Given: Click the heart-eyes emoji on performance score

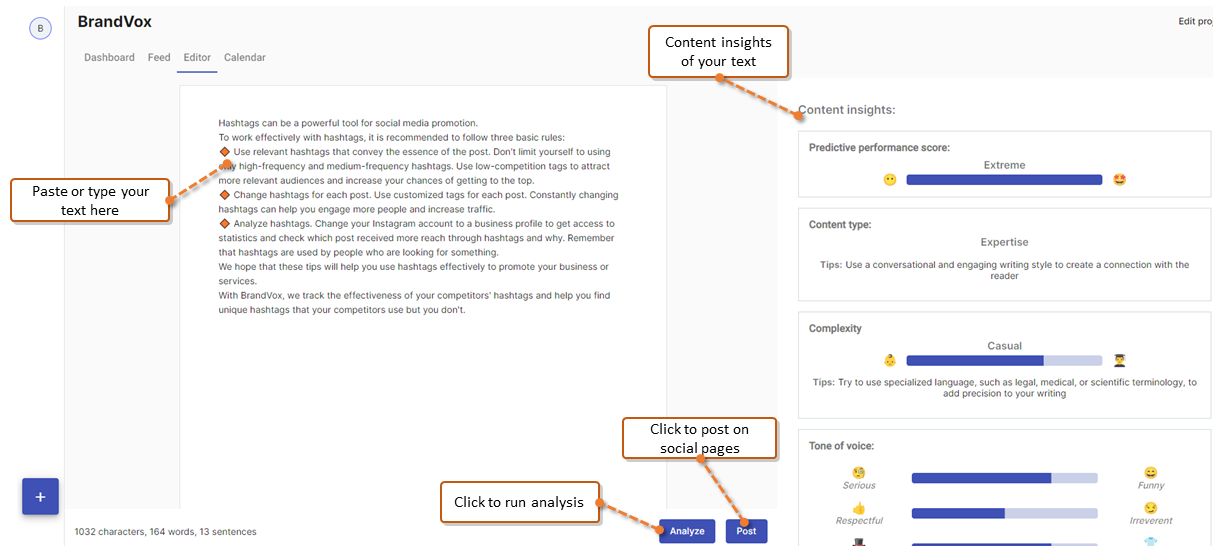Looking at the screenshot, I should (x=1120, y=180).
